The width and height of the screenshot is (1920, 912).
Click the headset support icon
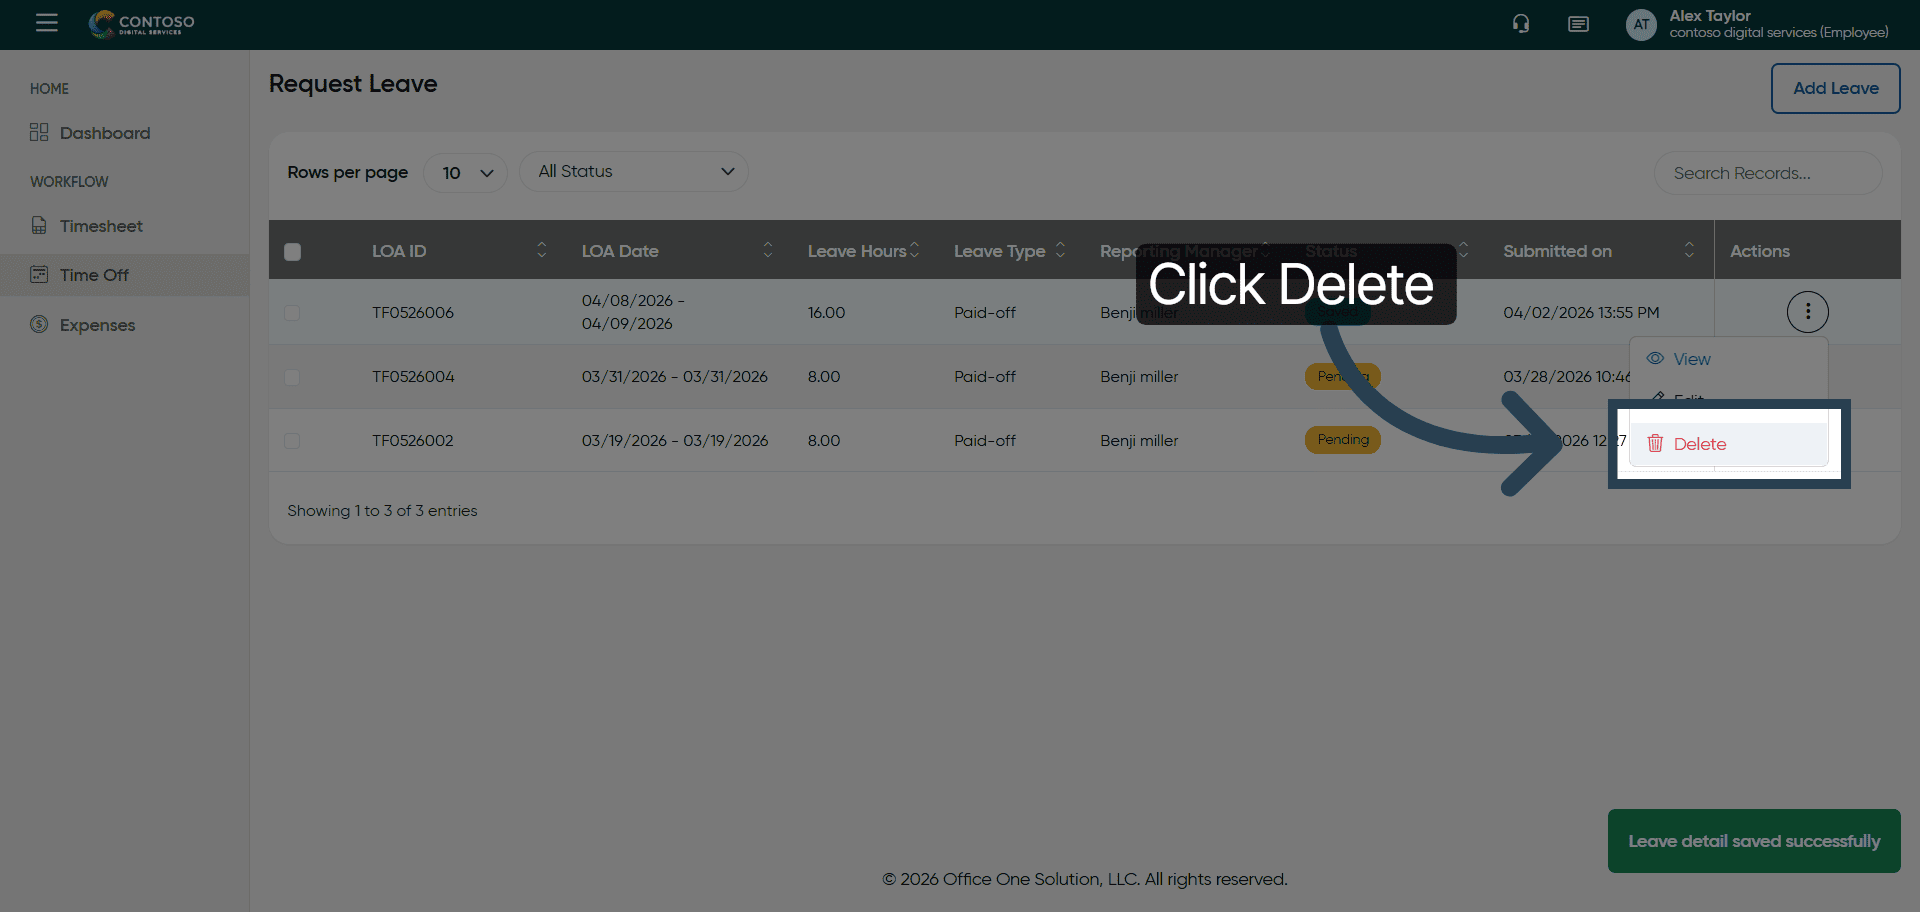pyautogui.click(x=1520, y=24)
